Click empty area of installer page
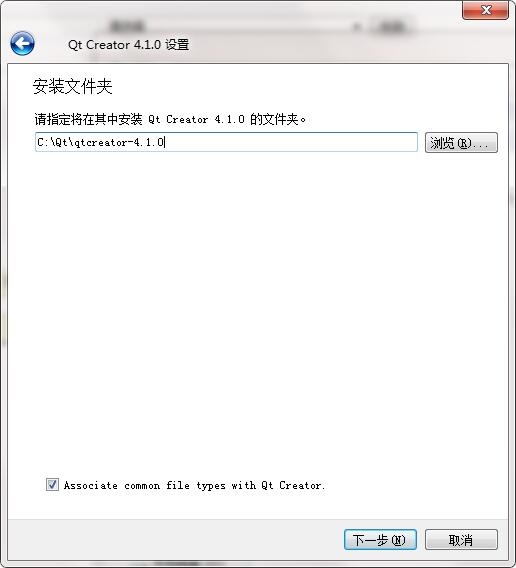 click(x=257, y=308)
